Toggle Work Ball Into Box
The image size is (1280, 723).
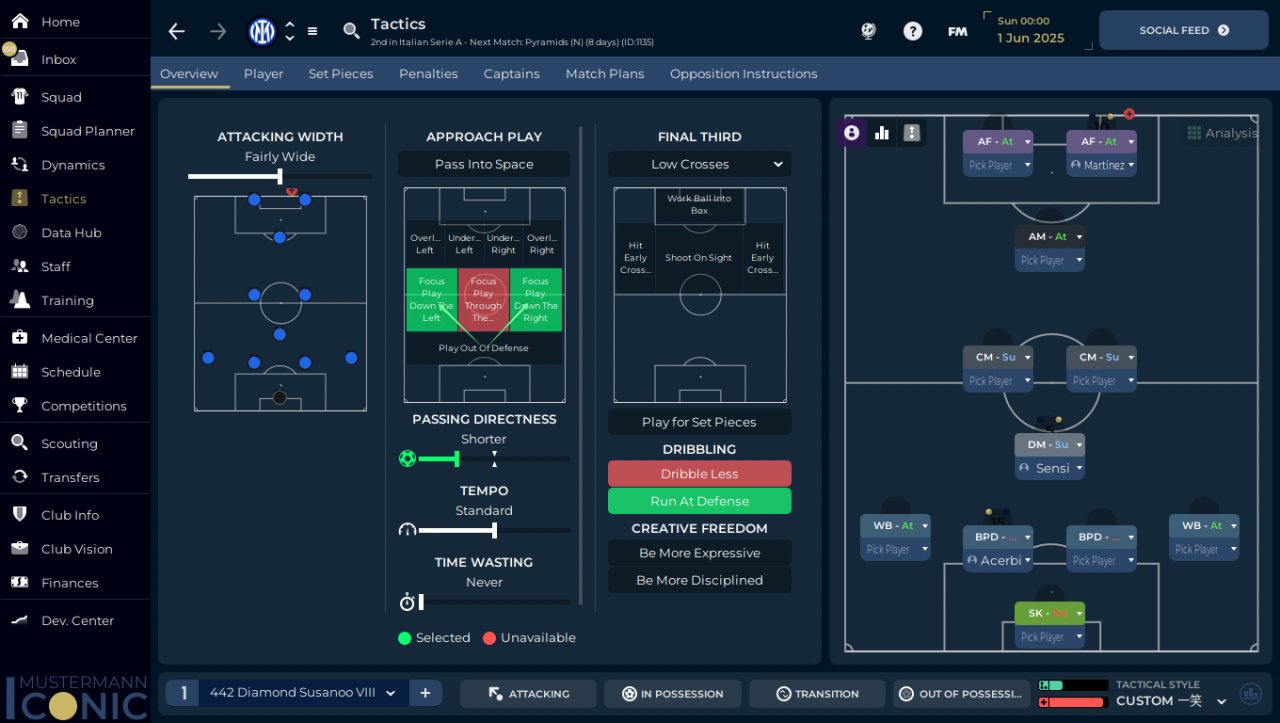pos(699,205)
